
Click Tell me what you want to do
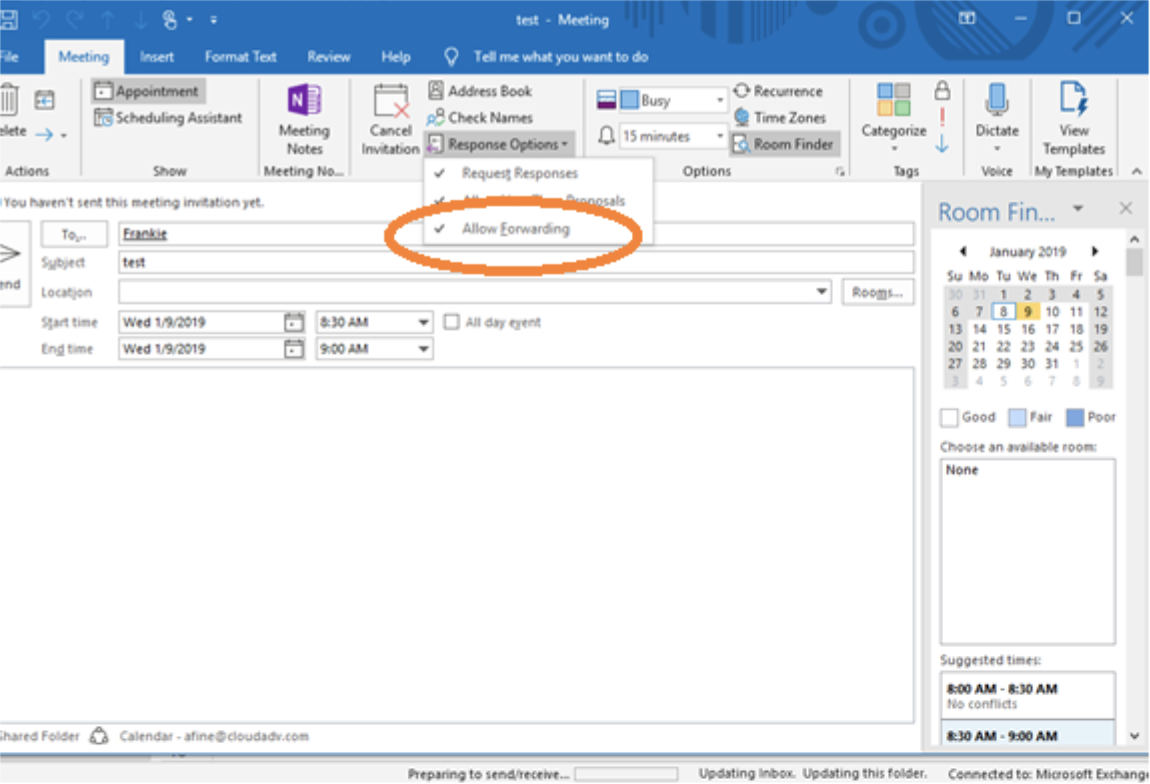coord(561,56)
